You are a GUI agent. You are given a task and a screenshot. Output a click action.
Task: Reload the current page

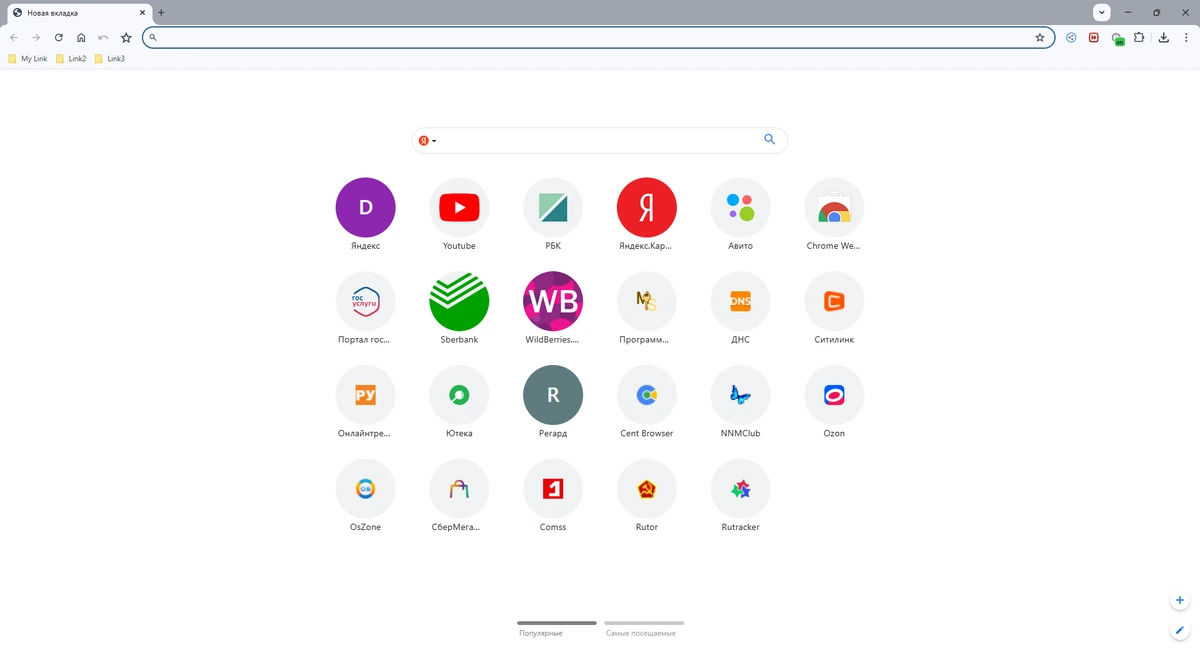coord(59,38)
